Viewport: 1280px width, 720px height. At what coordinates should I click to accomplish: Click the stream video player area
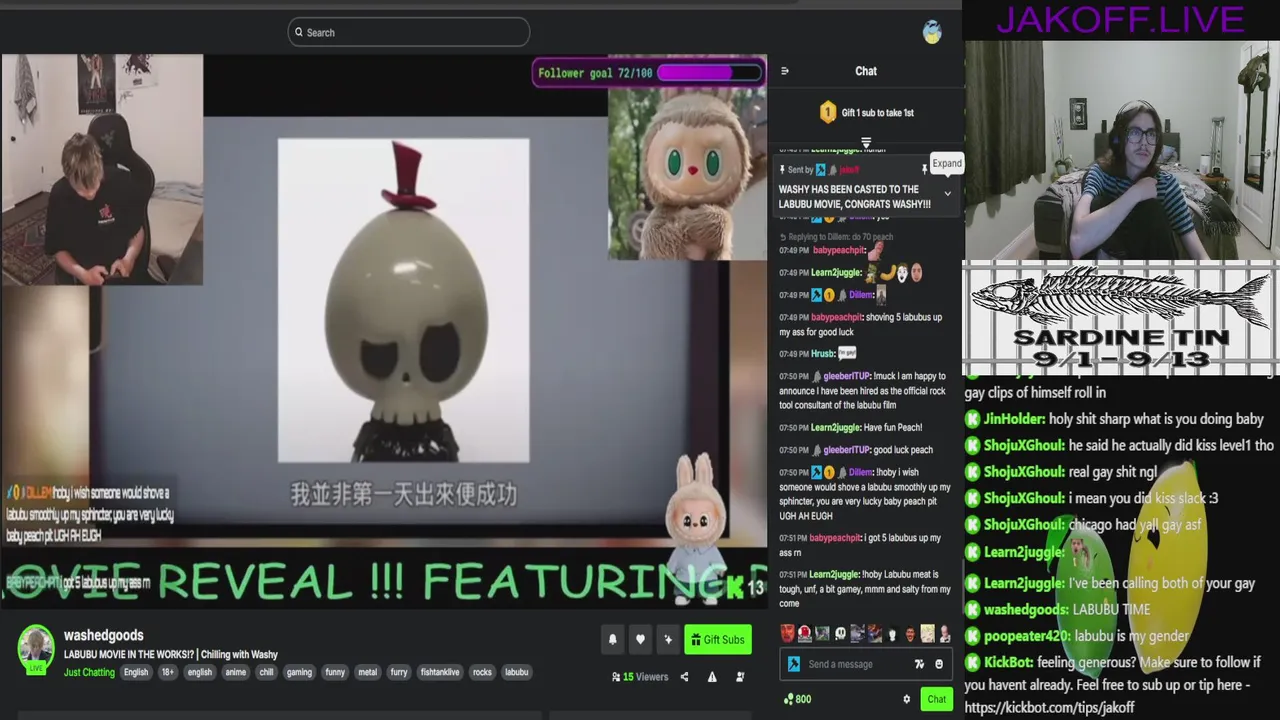coord(384,330)
